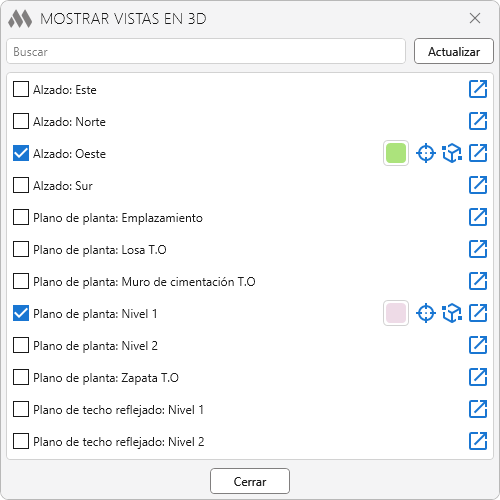Image resolution: width=500 pixels, height=500 pixels.
Task: Click 3D box icon for Plano de planta: Nivel 1
Action: [452, 313]
